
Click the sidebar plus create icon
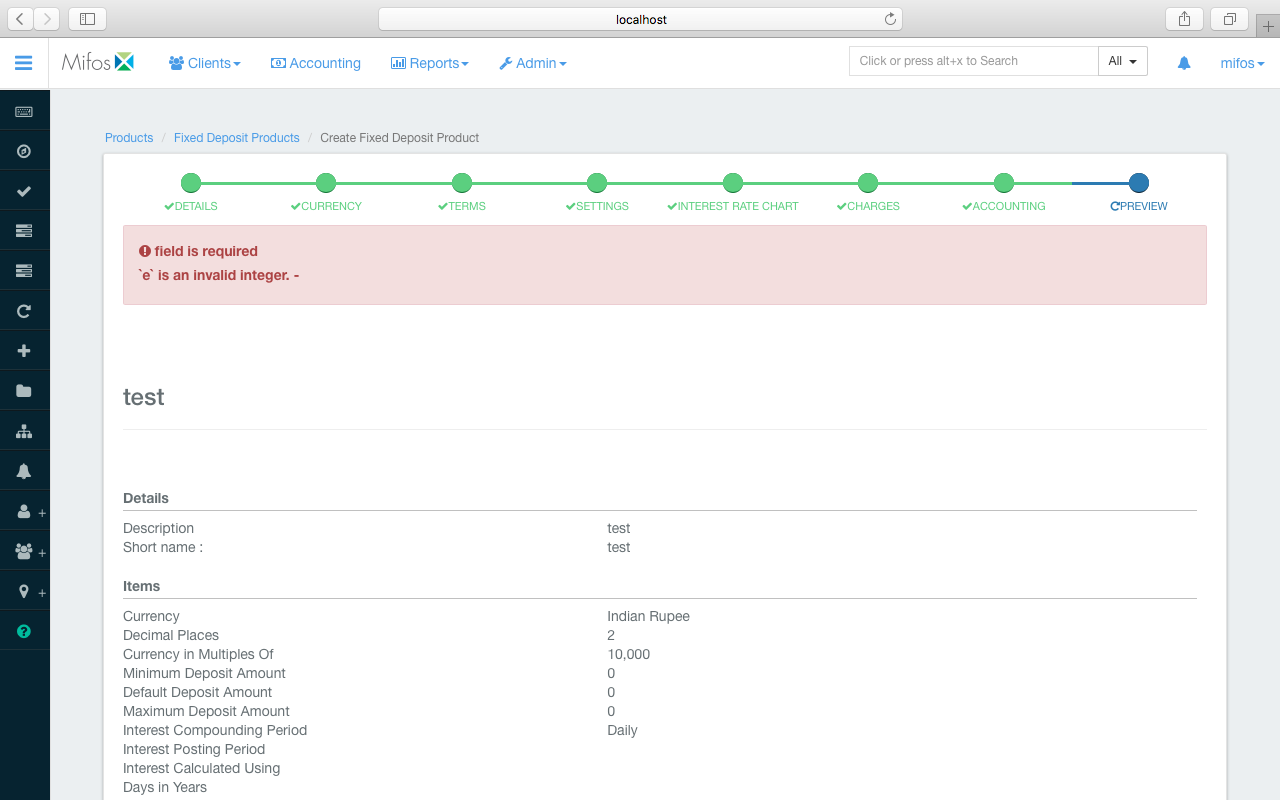pyautogui.click(x=24, y=350)
